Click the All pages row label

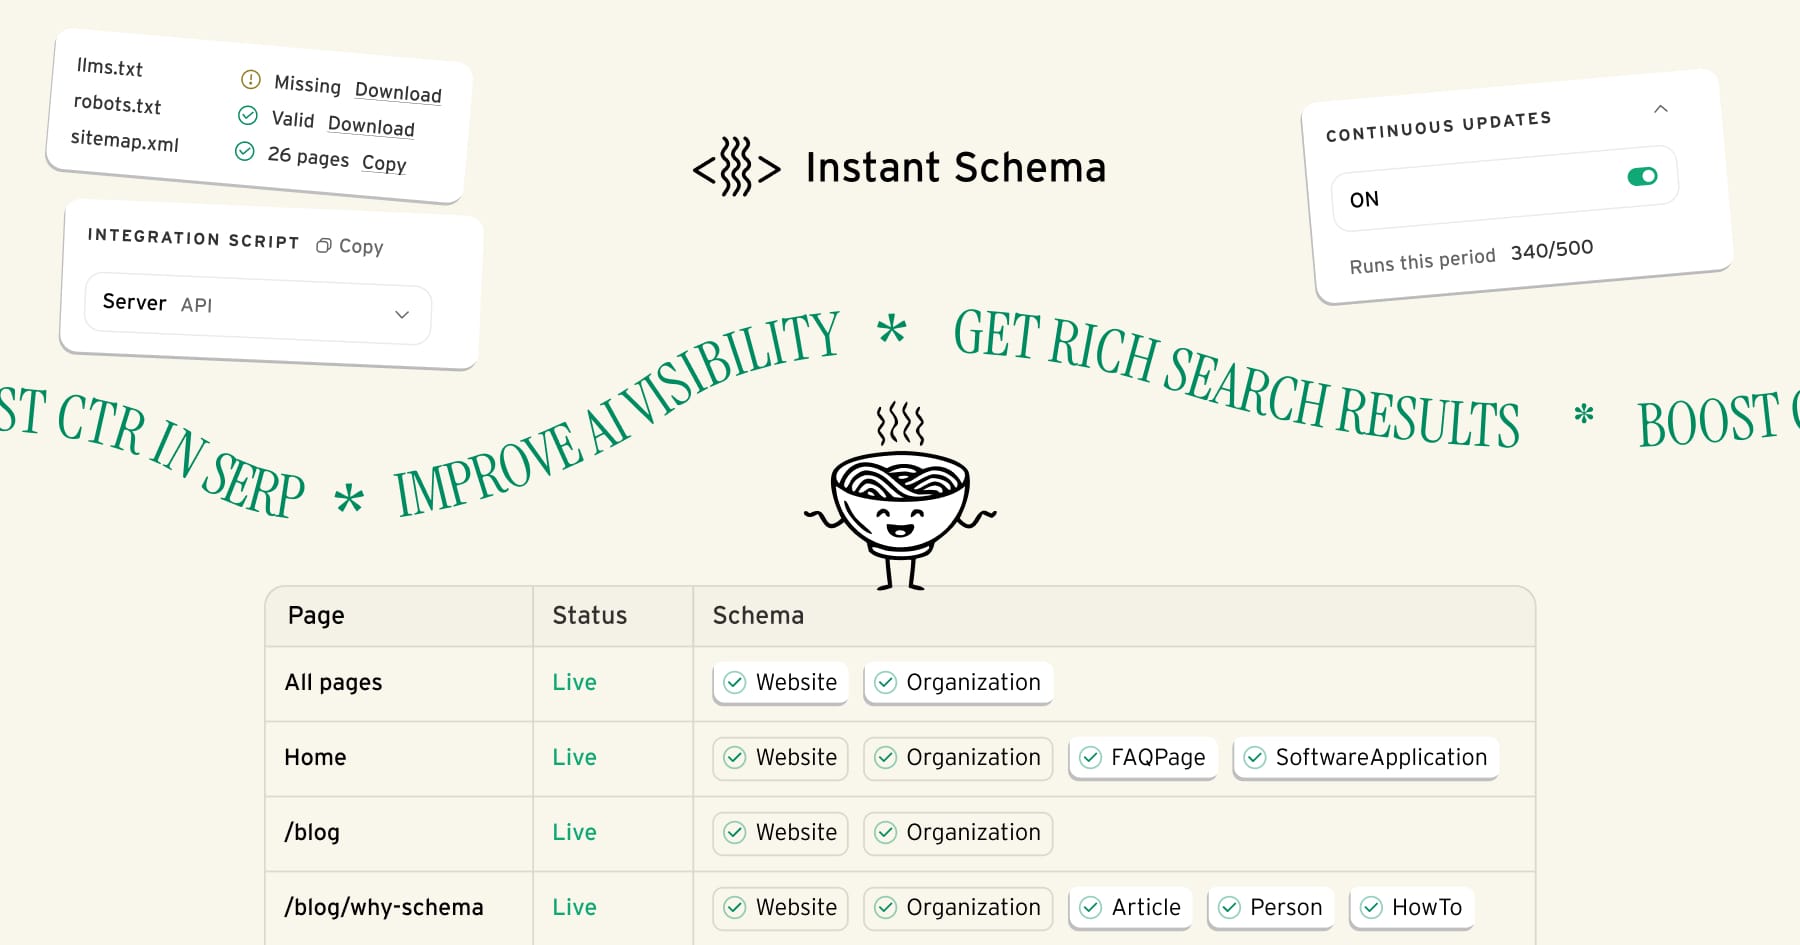(x=333, y=682)
